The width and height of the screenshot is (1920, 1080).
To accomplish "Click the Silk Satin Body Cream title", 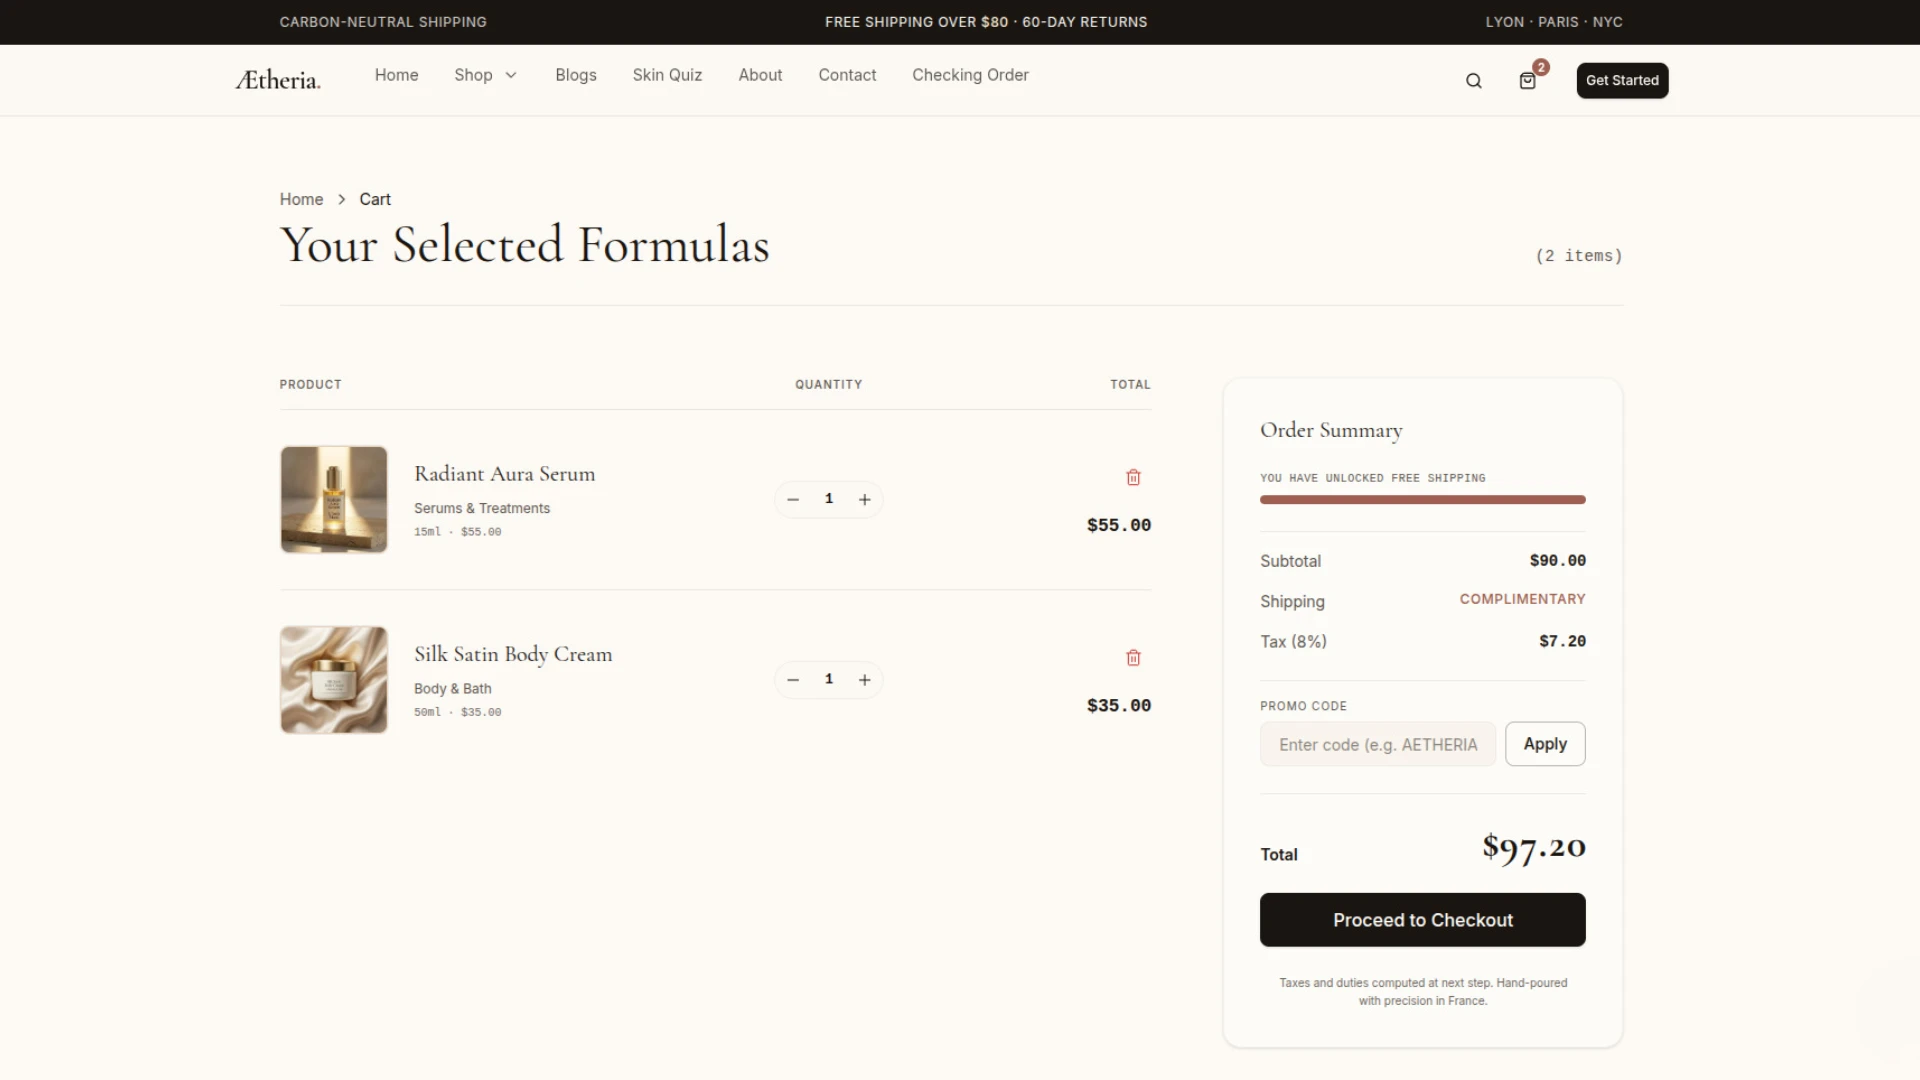I will tap(513, 654).
